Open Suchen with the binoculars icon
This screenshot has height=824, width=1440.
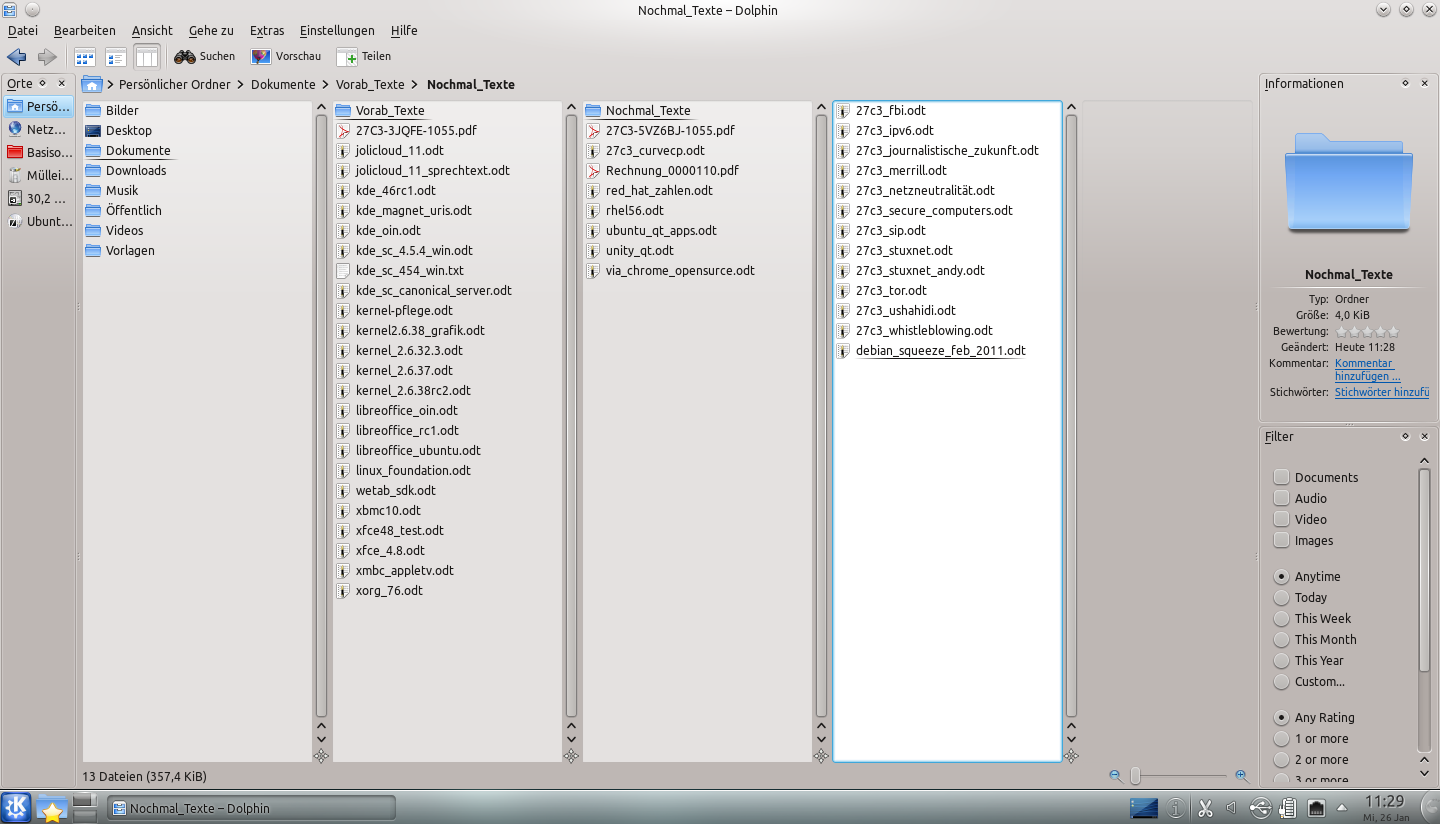(x=204, y=57)
